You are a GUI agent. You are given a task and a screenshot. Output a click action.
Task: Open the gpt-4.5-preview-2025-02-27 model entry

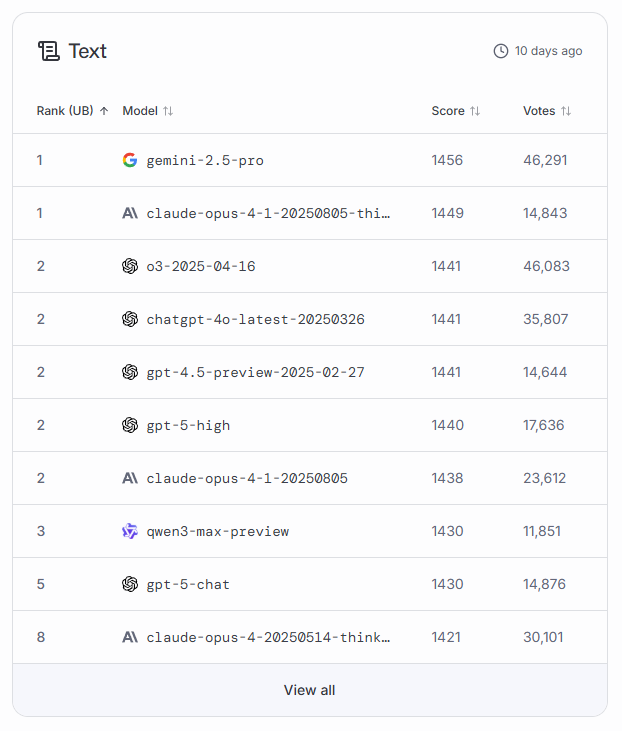(255, 372)
